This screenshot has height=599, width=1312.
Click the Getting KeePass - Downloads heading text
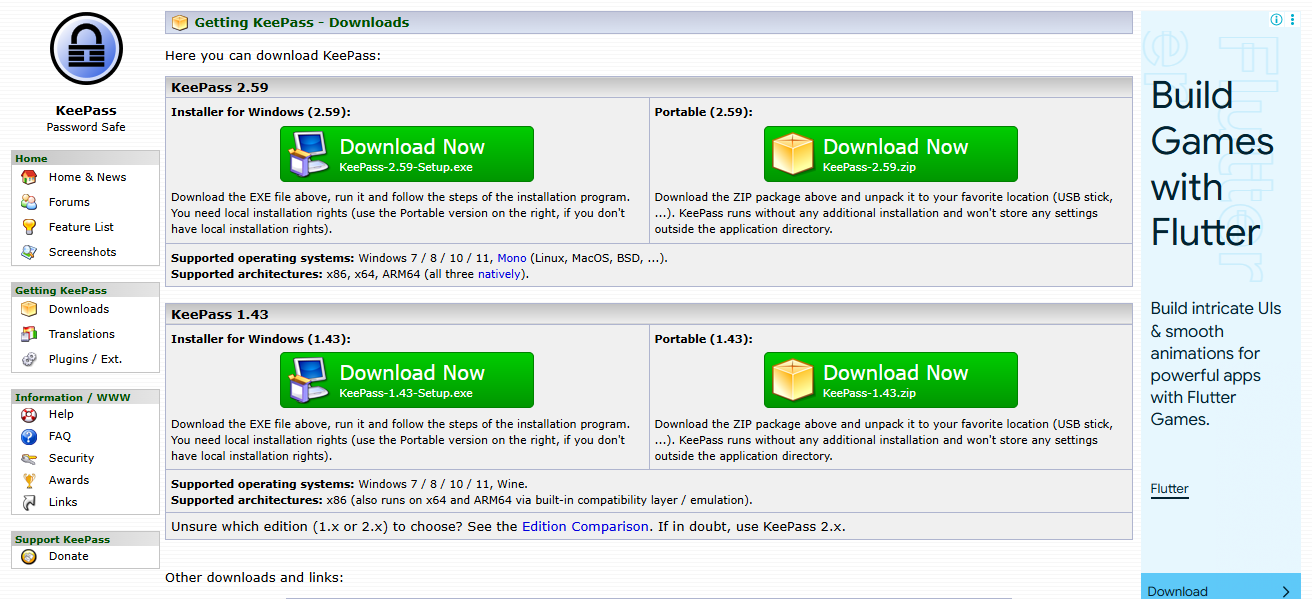[302, 22]
